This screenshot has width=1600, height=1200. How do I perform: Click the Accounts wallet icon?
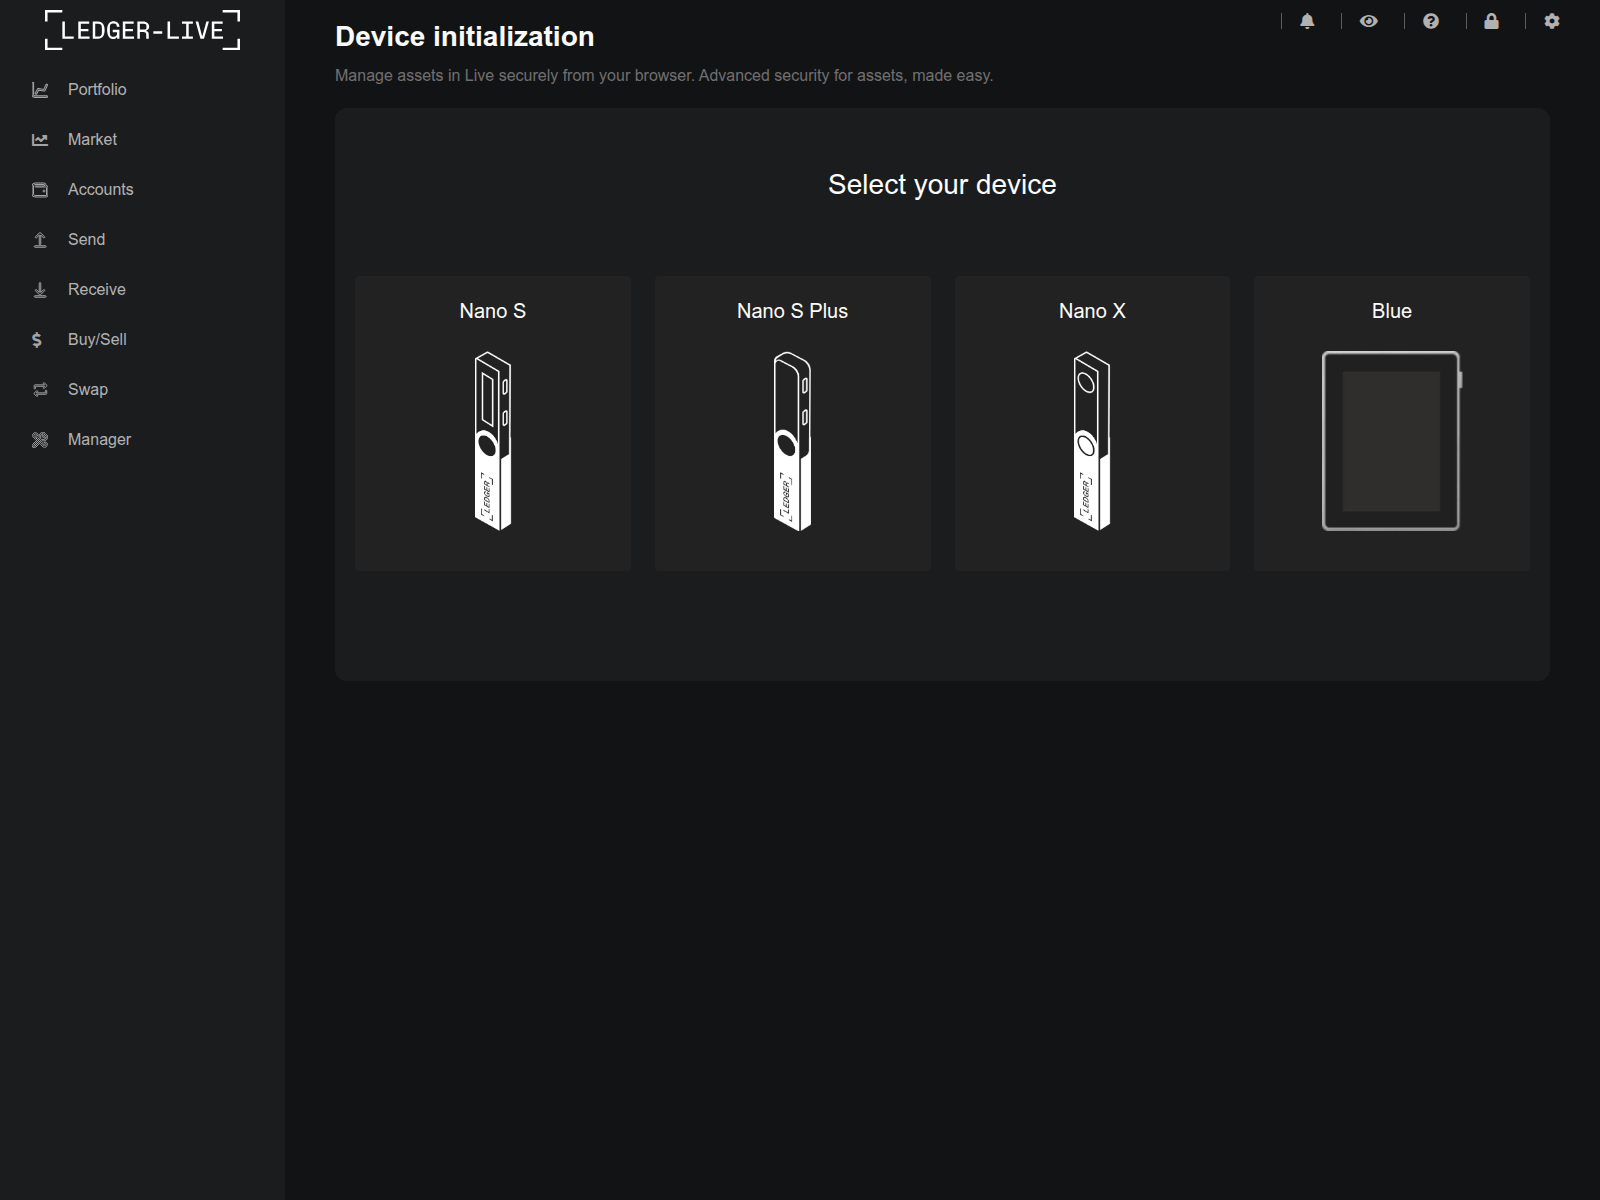tap(40, 190)
